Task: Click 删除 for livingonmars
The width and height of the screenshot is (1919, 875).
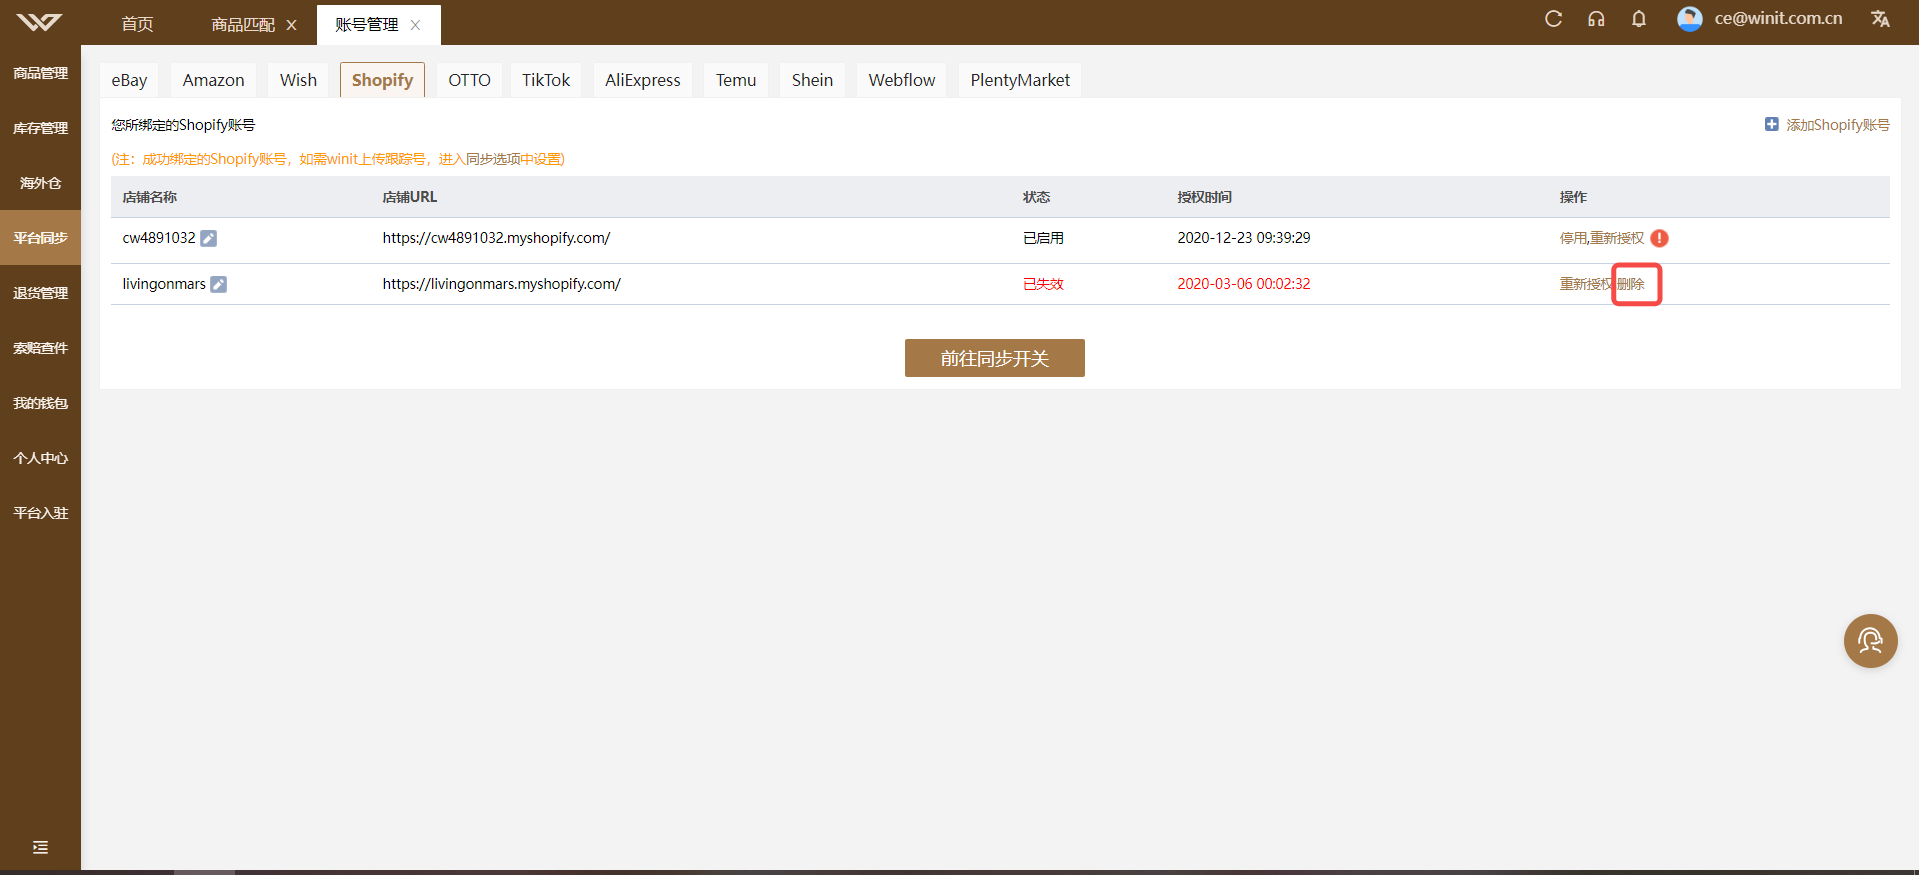Action: pyautogui.click(x=1631, y=284)
